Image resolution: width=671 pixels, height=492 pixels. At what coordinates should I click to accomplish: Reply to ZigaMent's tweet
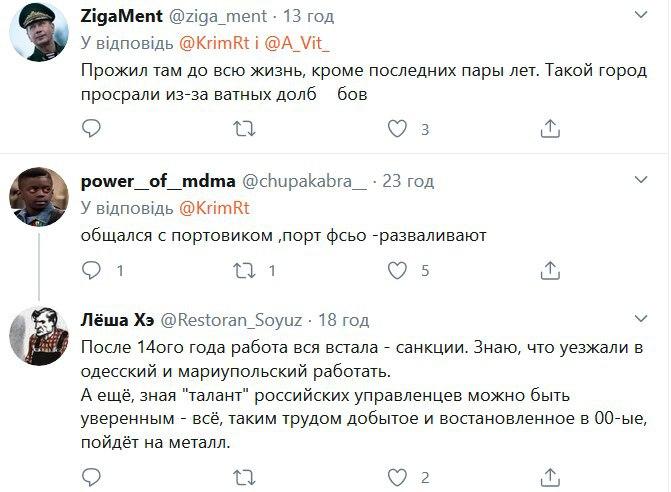[x=91, y=128]
